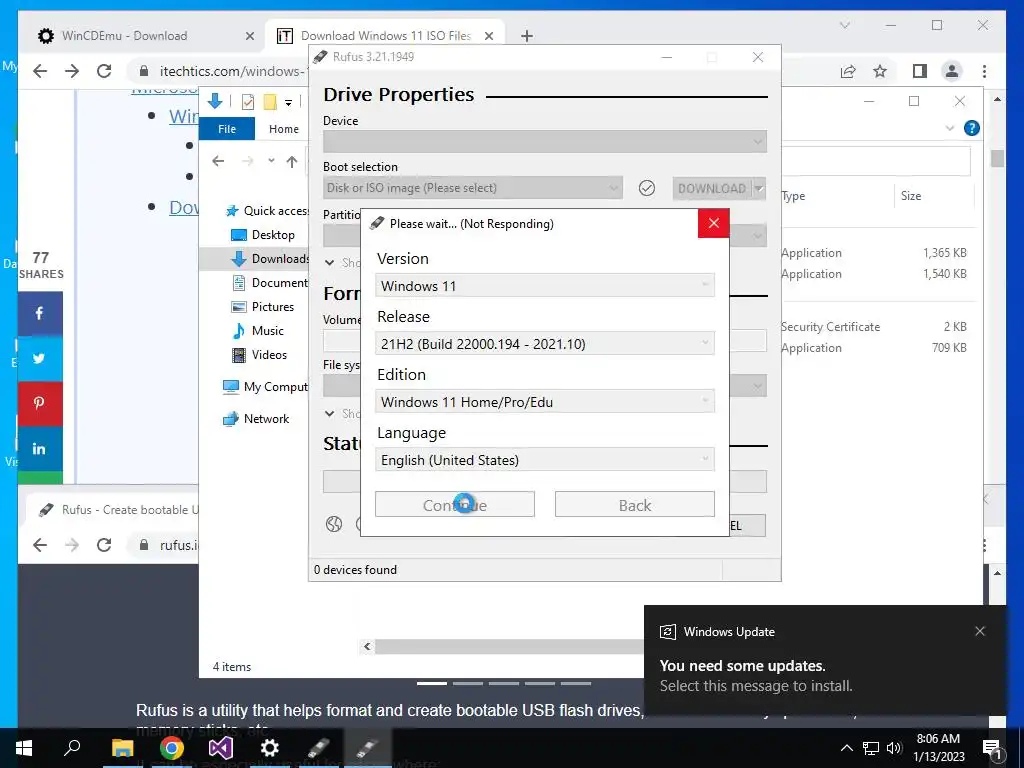Click the share icon in Chrome address bar

tap(848, 71)
